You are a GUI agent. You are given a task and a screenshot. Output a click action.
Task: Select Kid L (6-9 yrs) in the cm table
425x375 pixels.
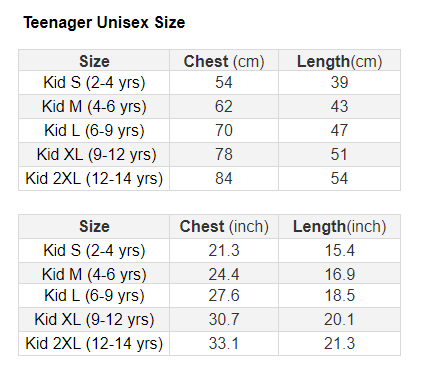tap(94, 131)
